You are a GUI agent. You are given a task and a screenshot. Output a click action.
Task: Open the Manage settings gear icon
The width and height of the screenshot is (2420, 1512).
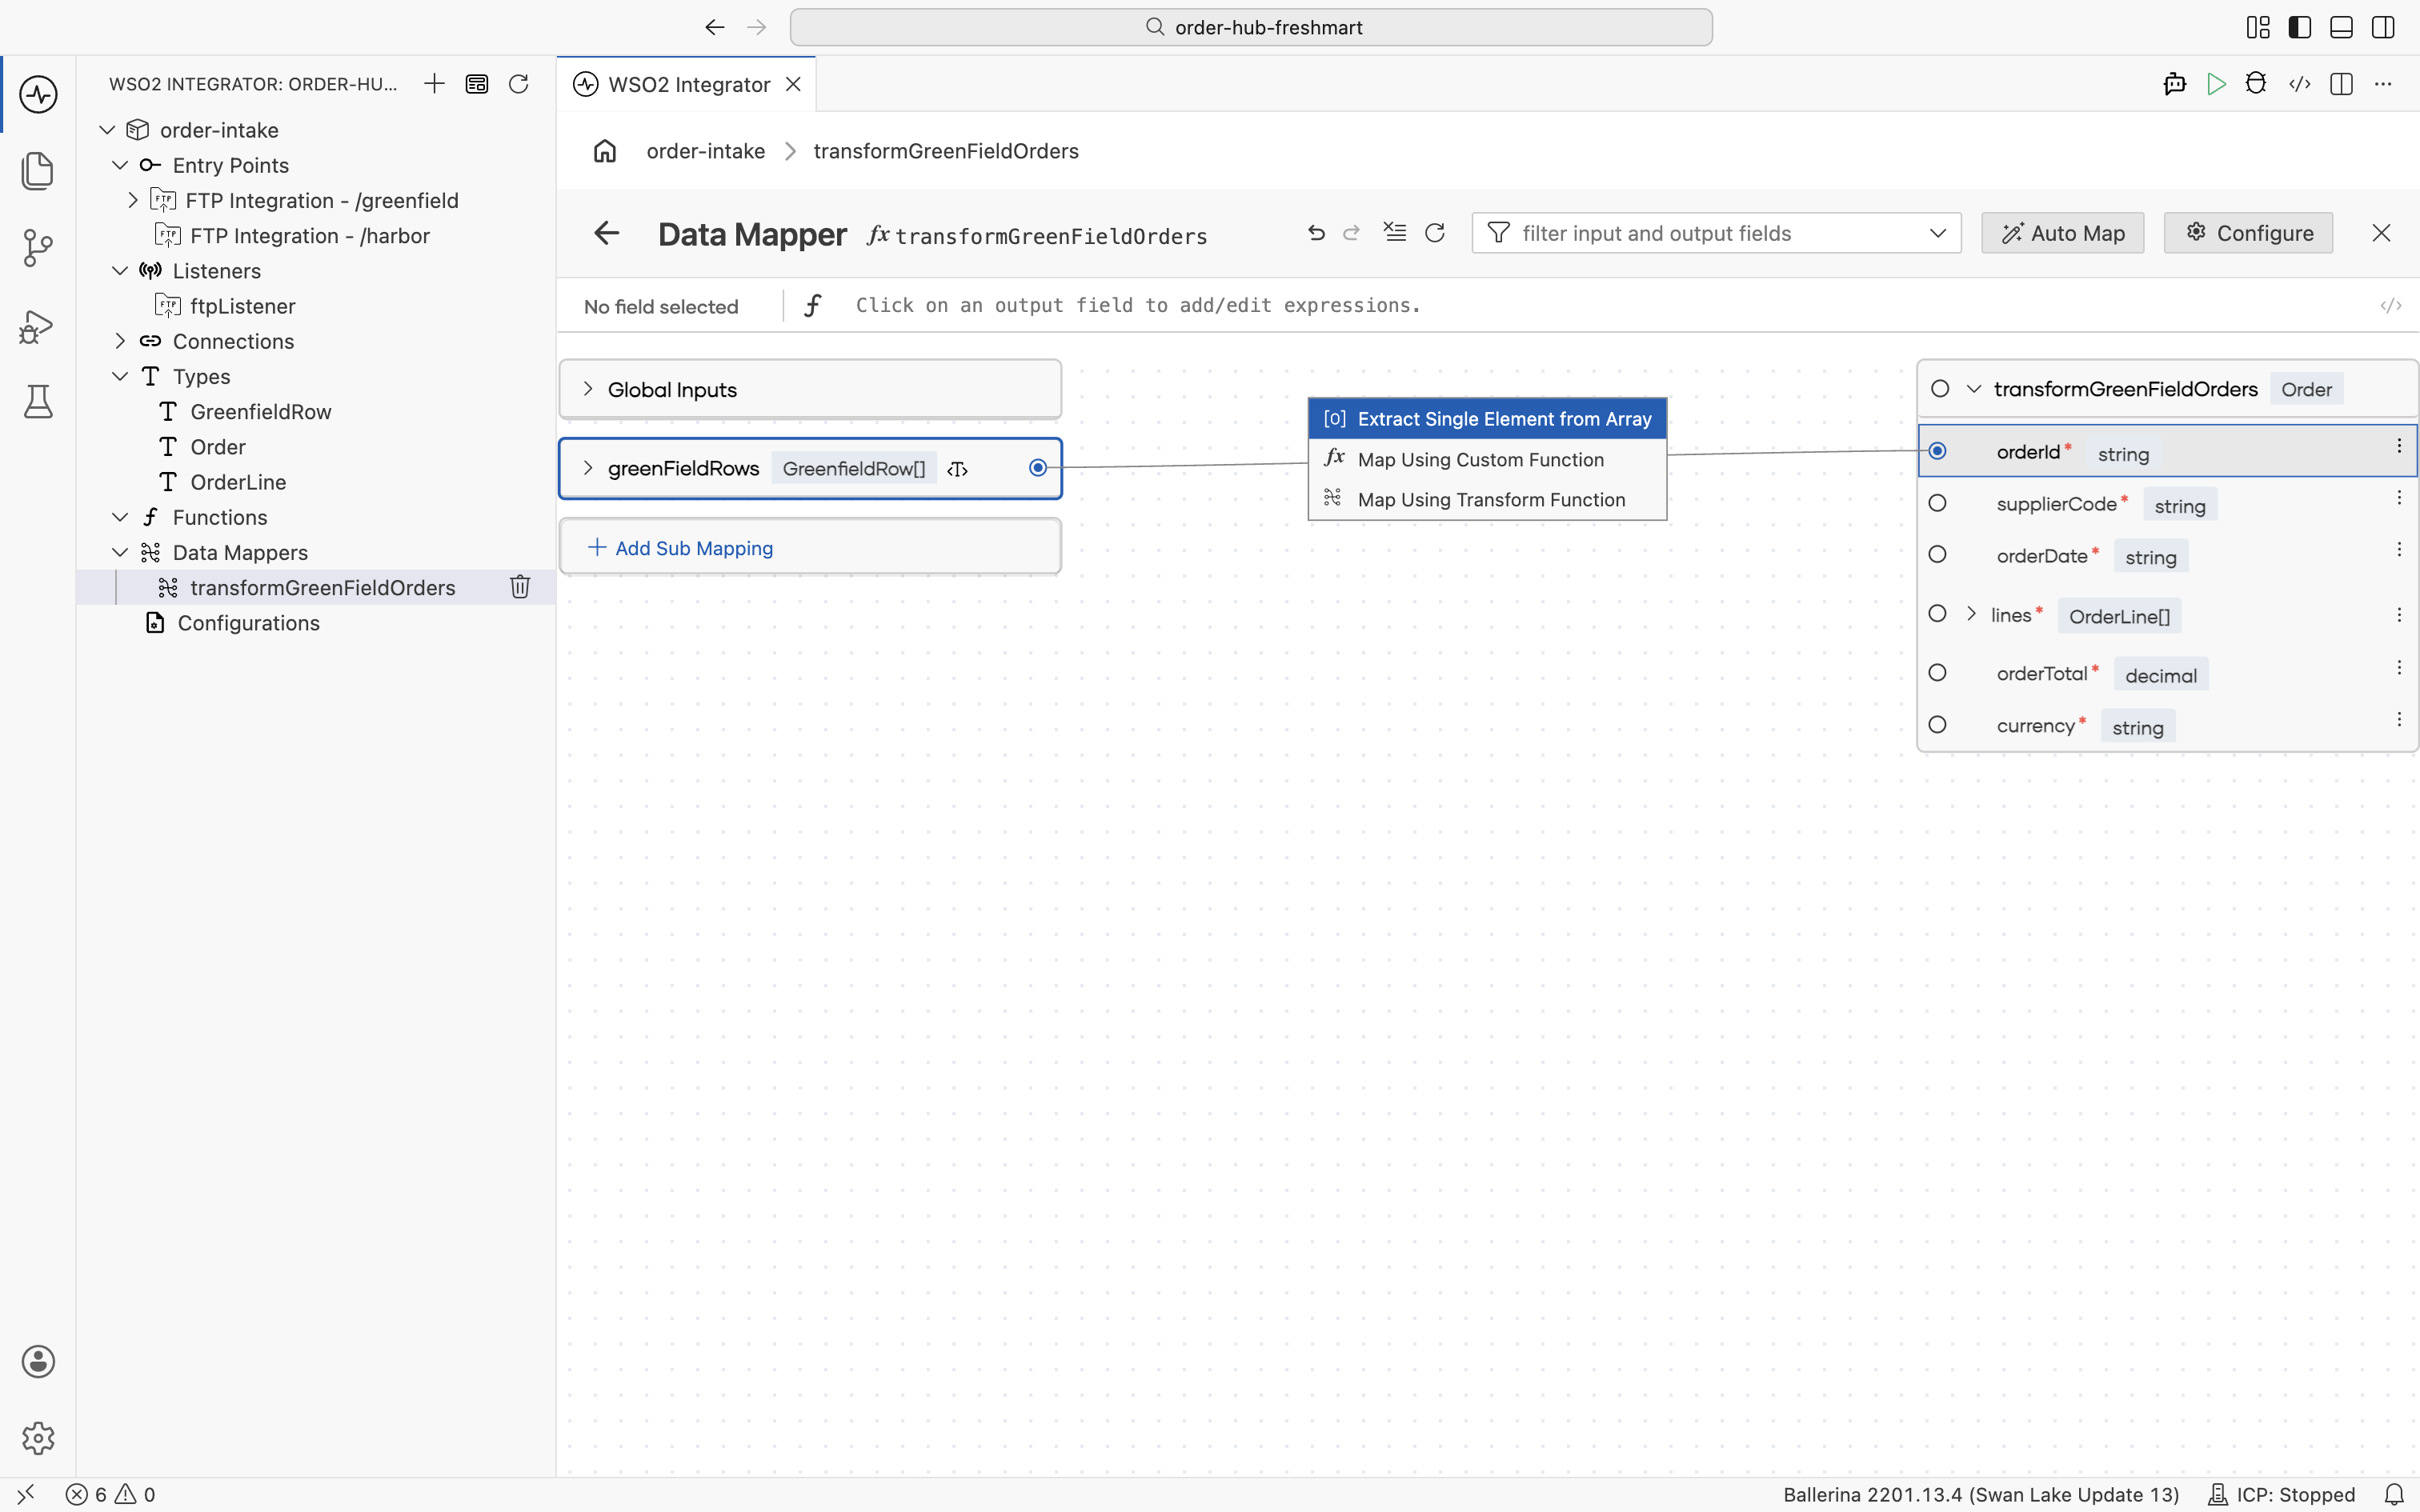38,1438
